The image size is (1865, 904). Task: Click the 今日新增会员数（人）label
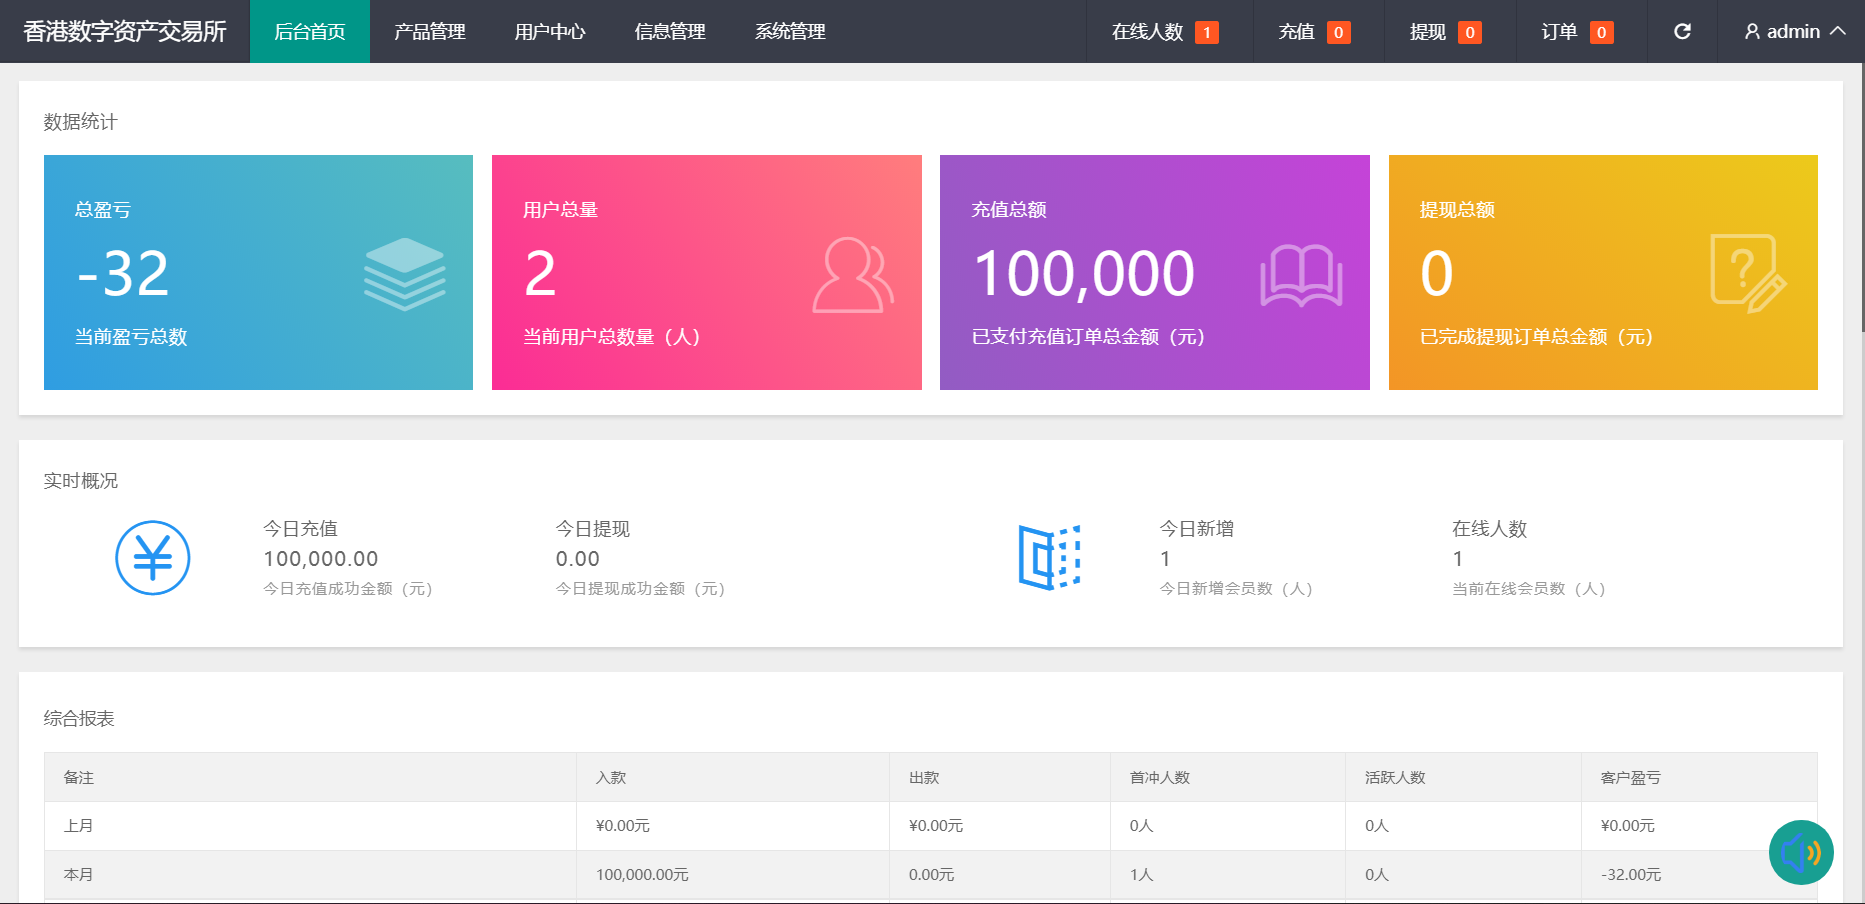tap(1236, 589)
